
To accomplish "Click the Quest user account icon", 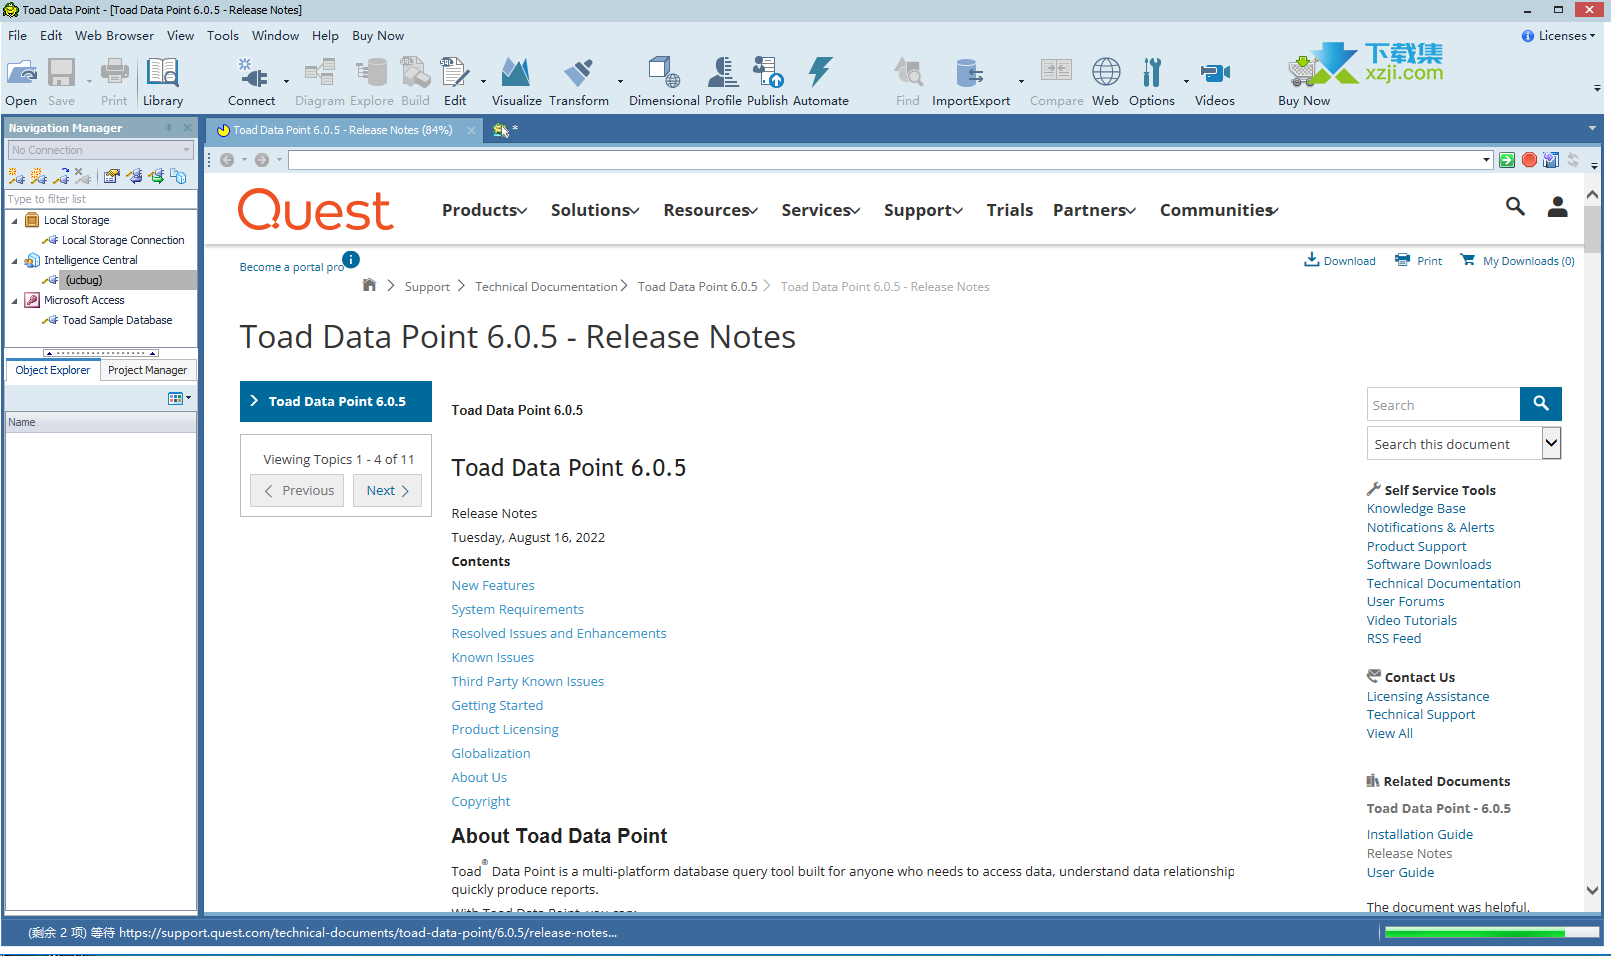I will pyautogui.click(x=1557, y=206).
